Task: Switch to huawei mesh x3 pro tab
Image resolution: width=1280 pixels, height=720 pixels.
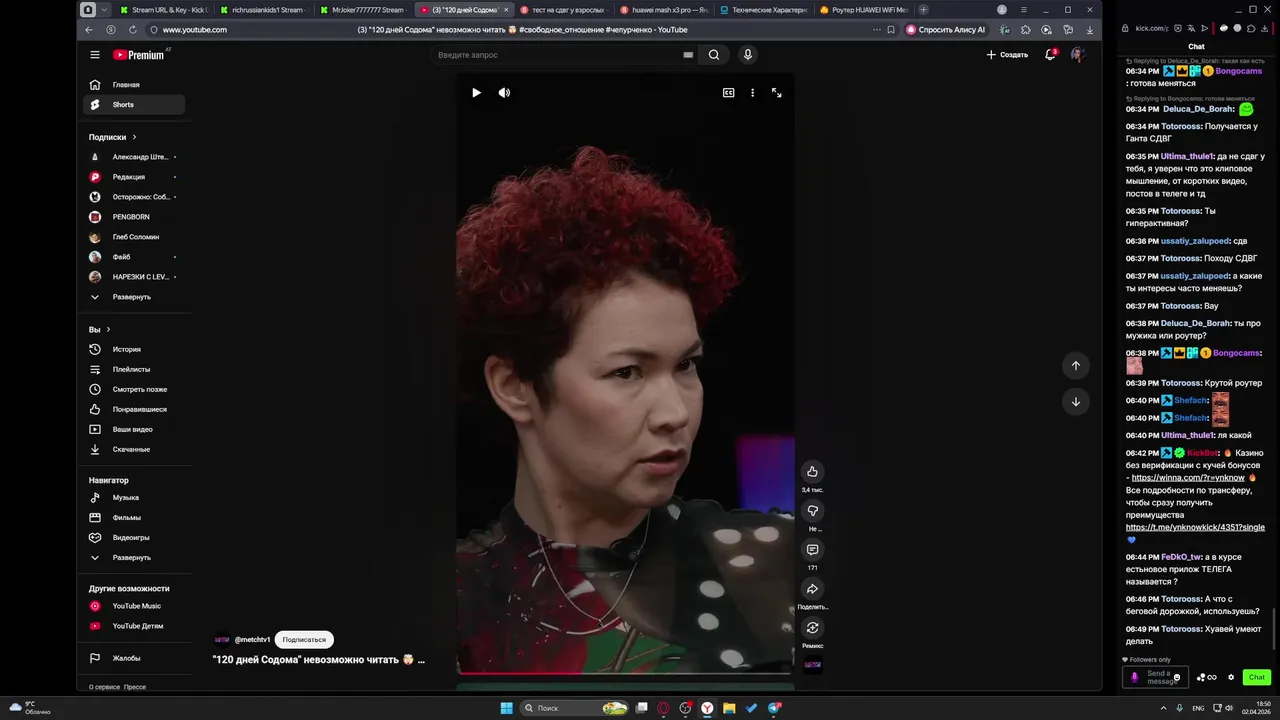Action: pos(662,9)
